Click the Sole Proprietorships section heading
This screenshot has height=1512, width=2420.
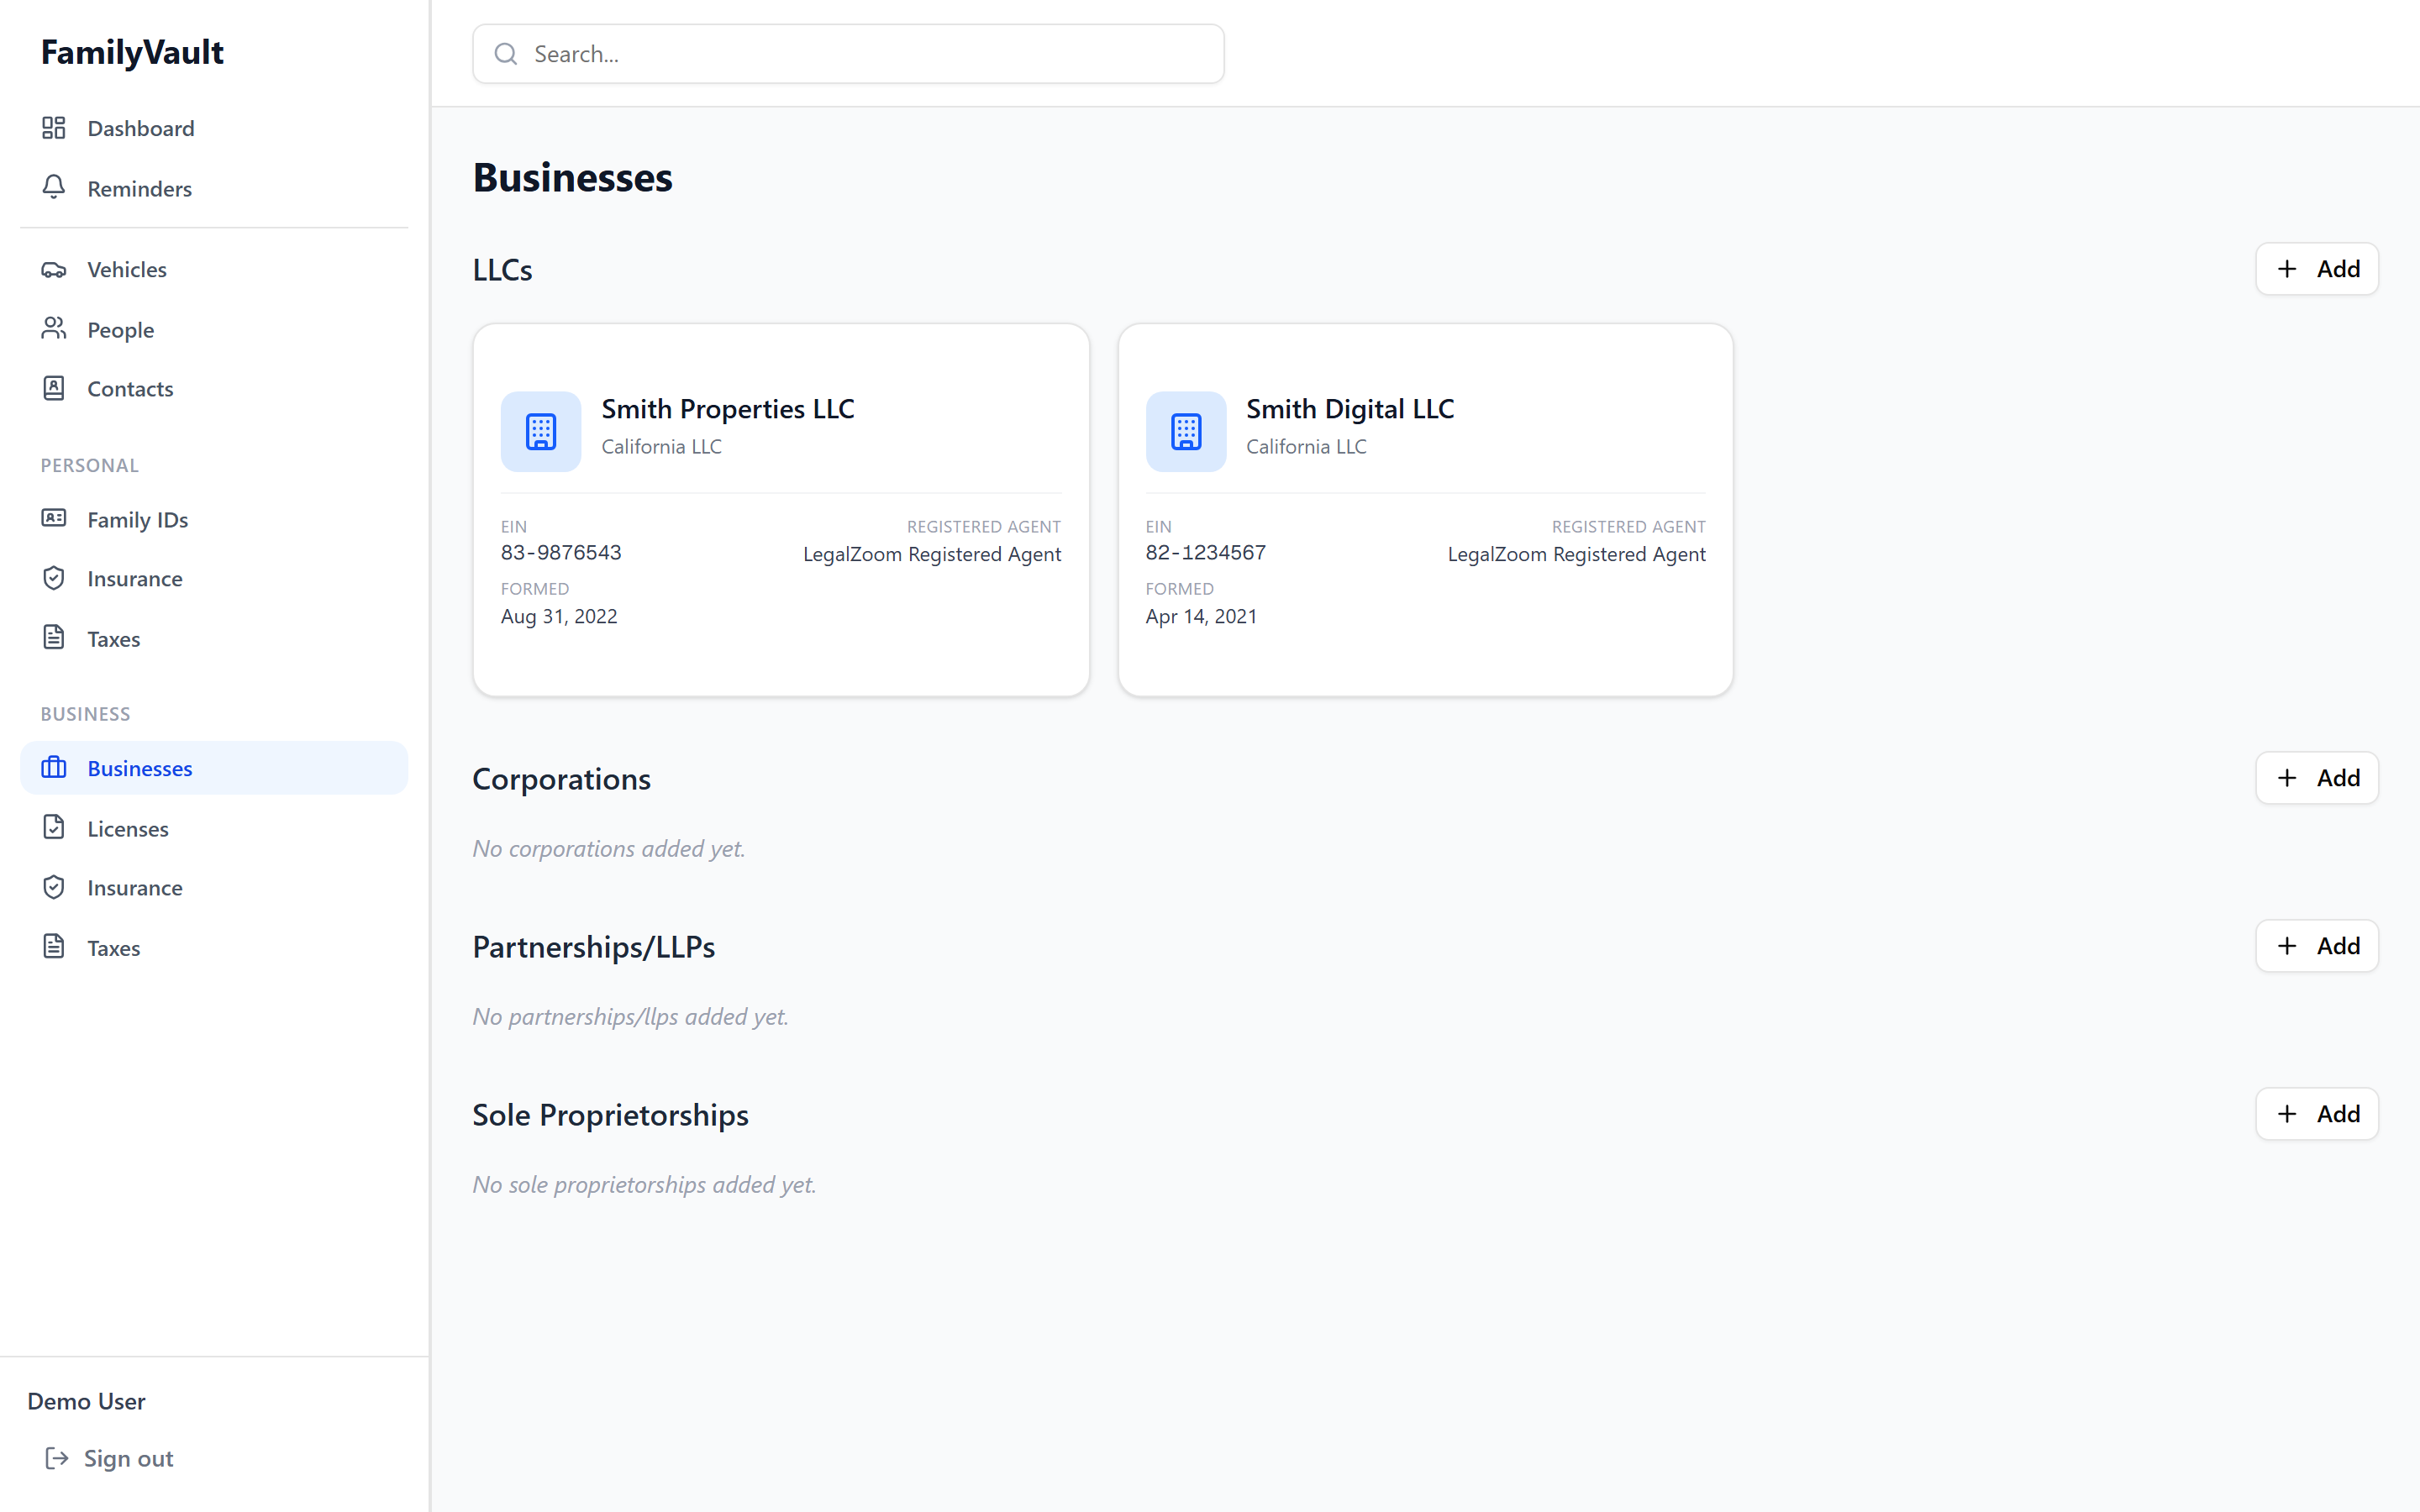click(610, 1115)
